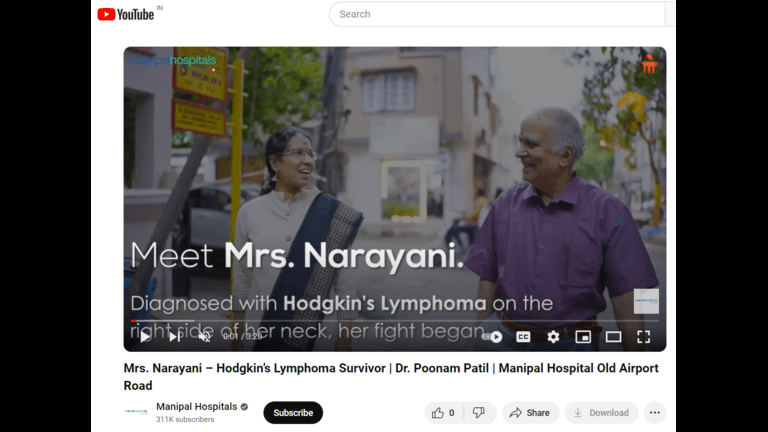The image size is (768, 432).
Task: Dislike the video with the thumbs-down
Action: pos(479,412)
